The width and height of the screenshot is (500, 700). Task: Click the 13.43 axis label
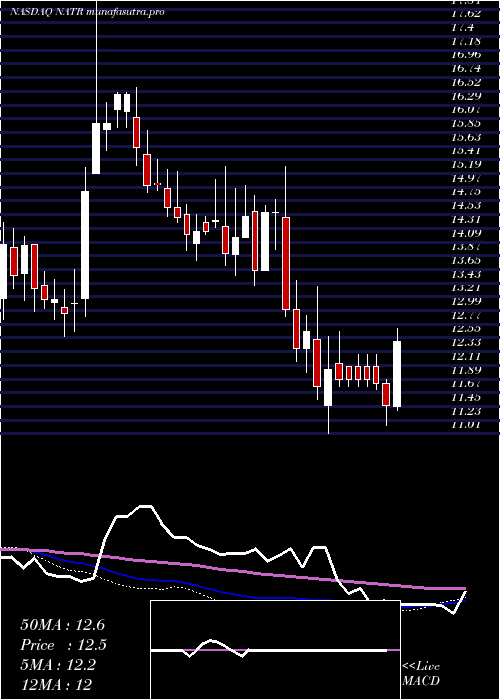(x=466, y=274)
